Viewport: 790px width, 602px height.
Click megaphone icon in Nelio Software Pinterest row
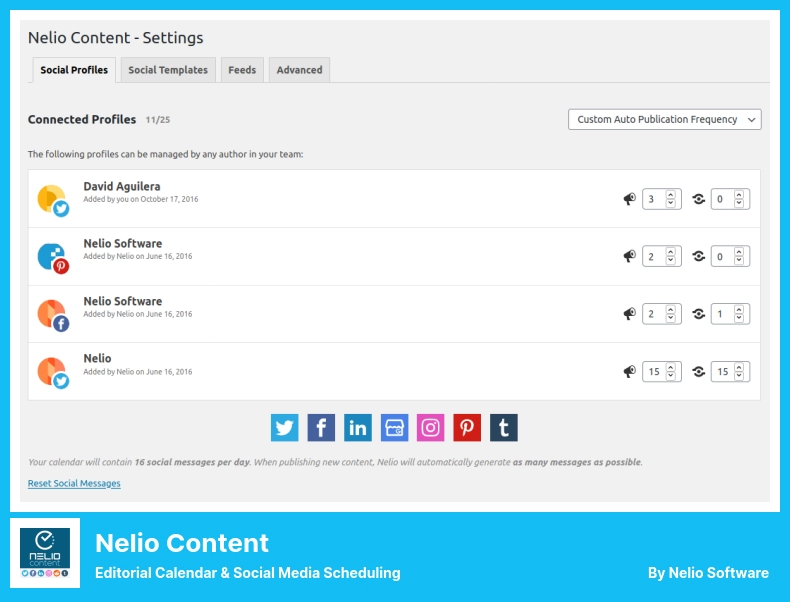(x=629, y=256)
